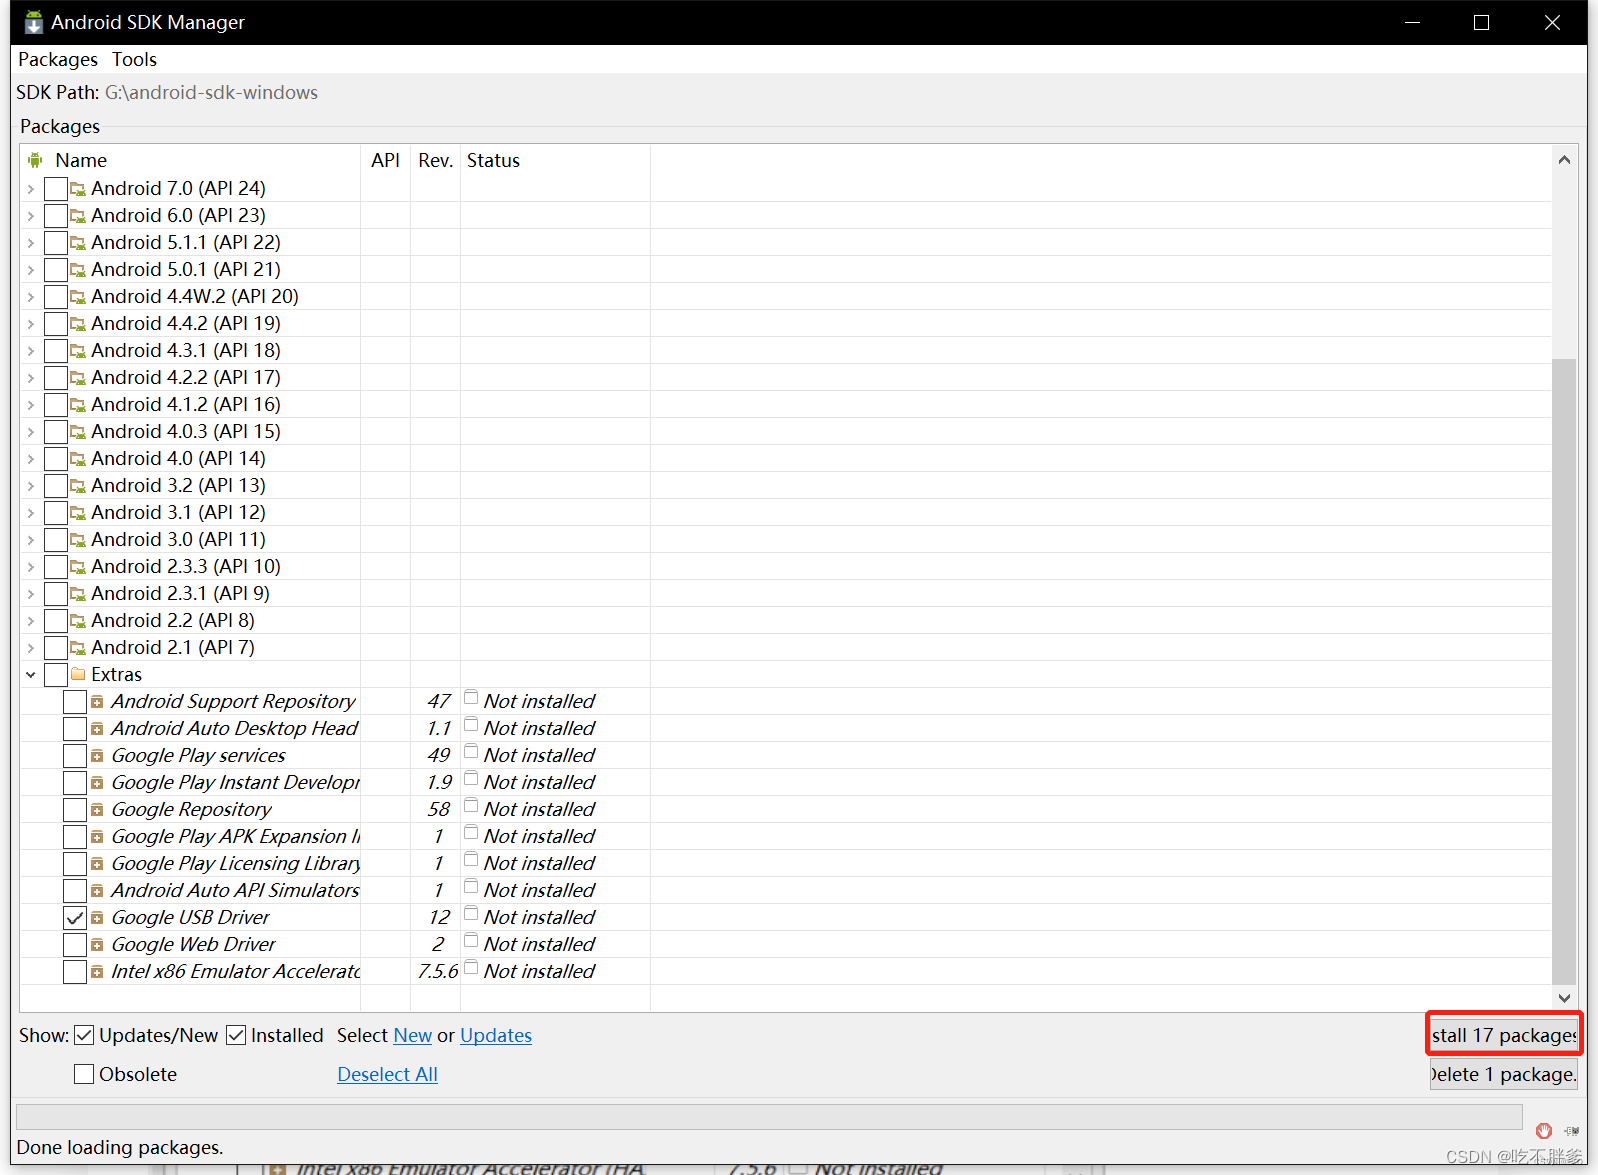Screen dimensions: 1598x1175
Task: Click the Extras folder icon
Action: point(78,674)
